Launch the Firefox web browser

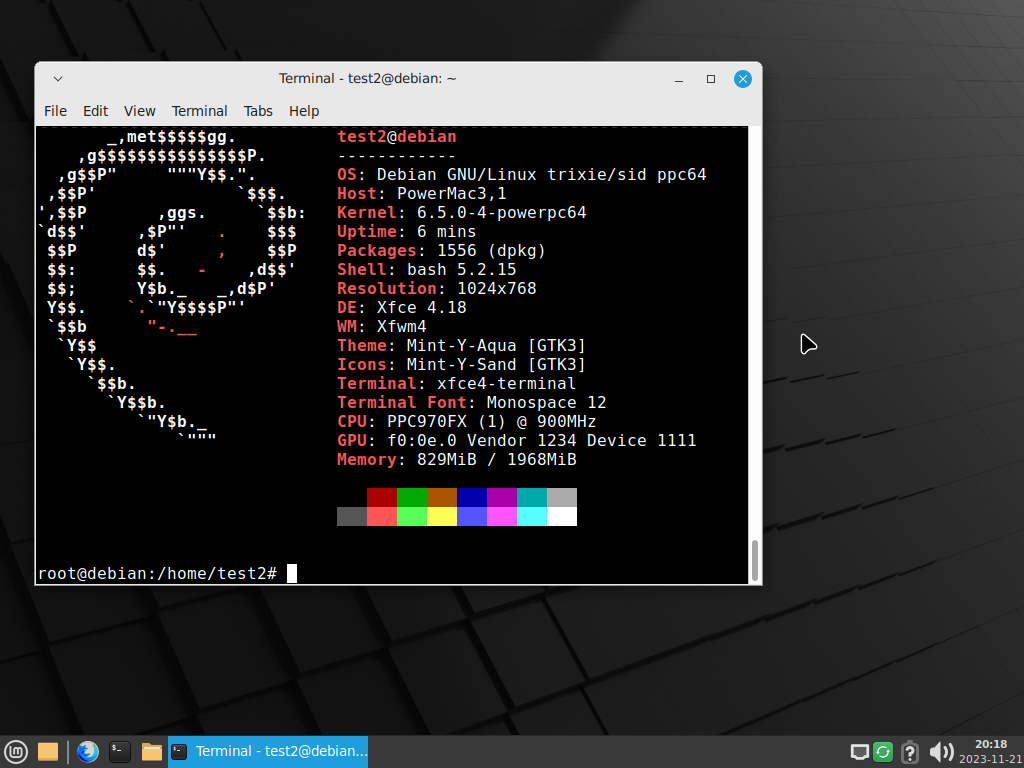[x=88, y=751]
